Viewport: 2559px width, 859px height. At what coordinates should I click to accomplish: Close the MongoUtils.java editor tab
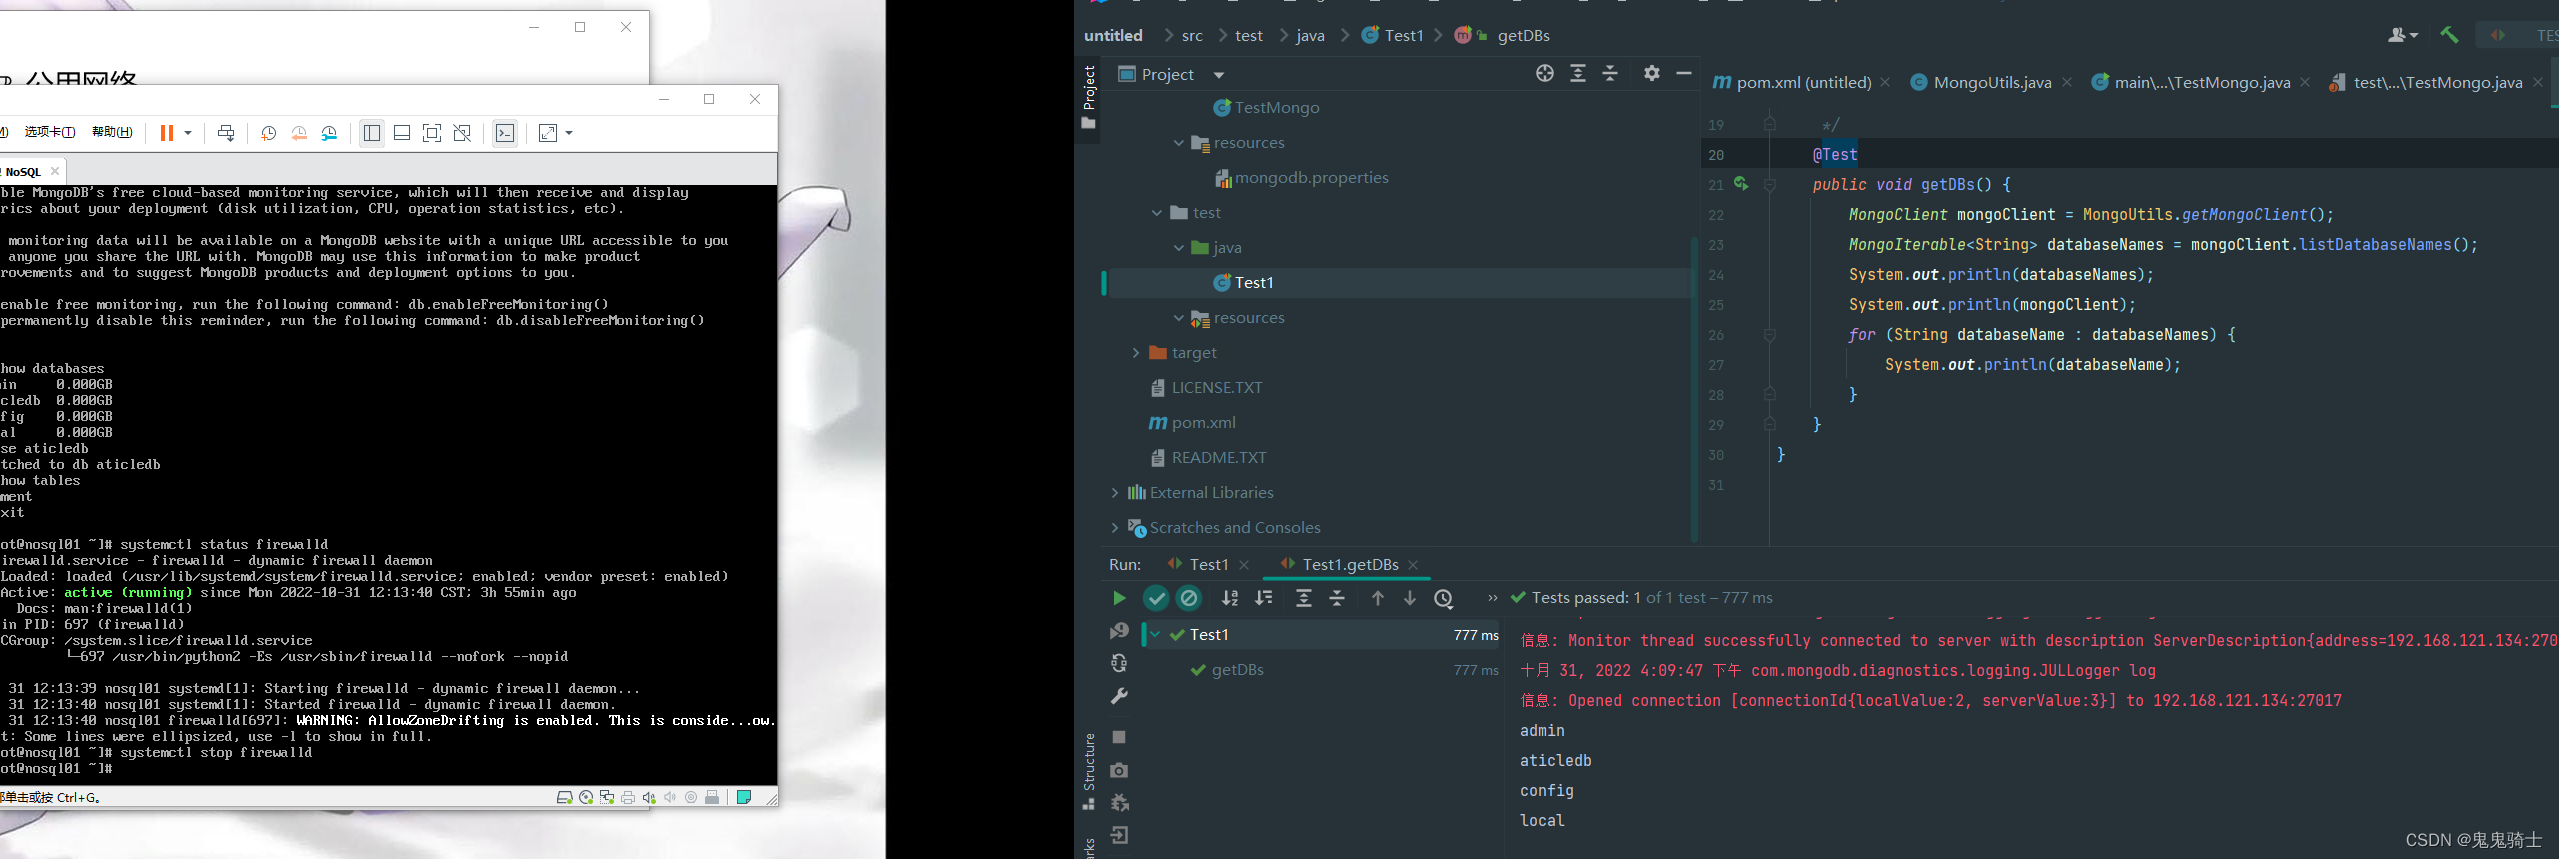tap(2067, 82)
